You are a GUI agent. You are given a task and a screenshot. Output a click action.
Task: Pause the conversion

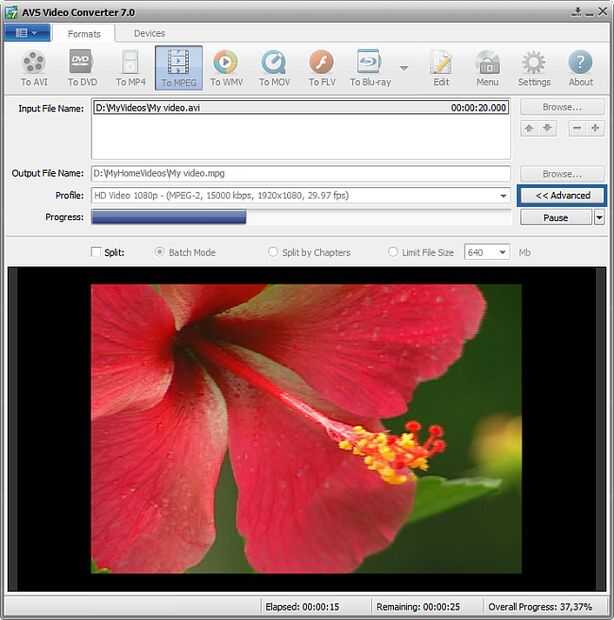[x=555, y=217]
